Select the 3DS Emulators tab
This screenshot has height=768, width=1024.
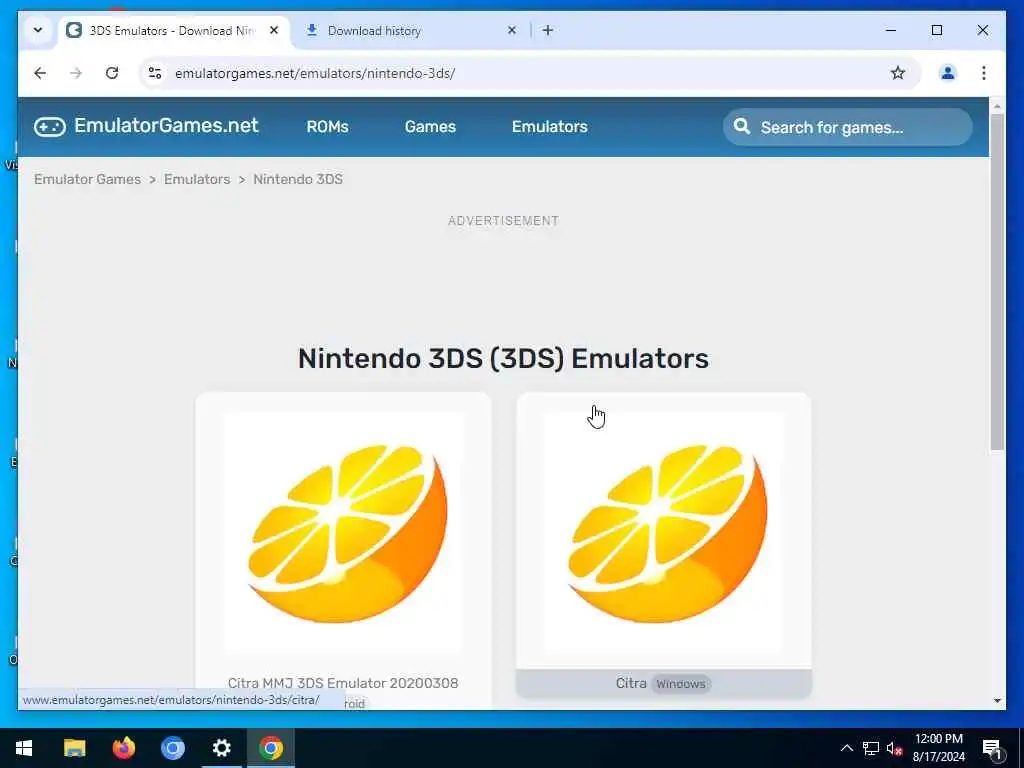(174, 31)
